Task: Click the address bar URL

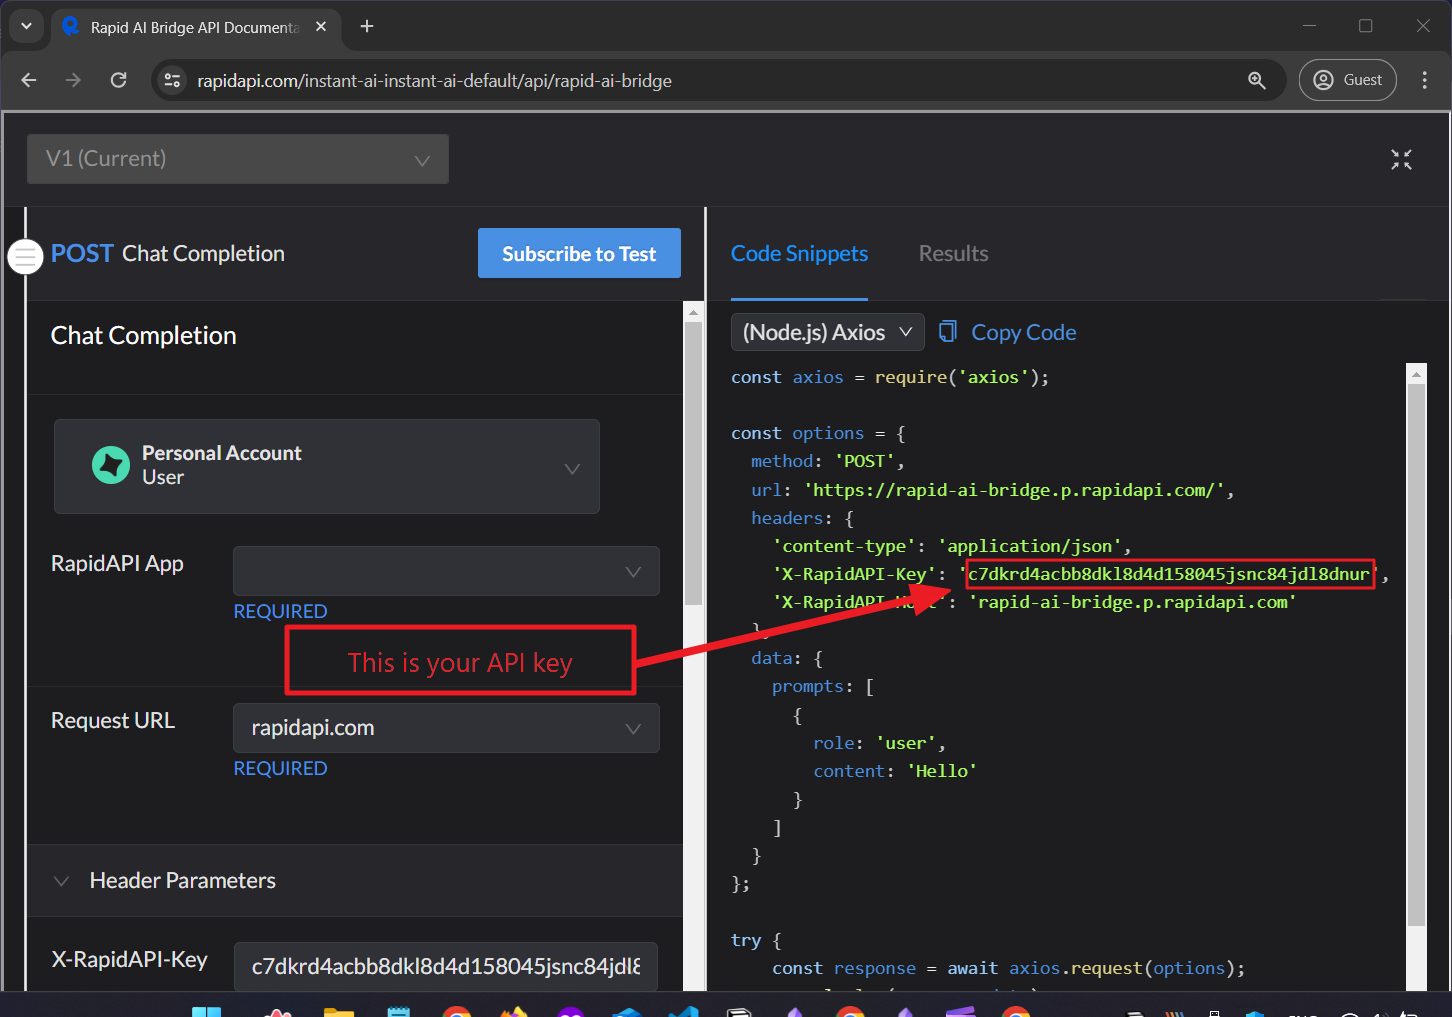Action: 434,81
